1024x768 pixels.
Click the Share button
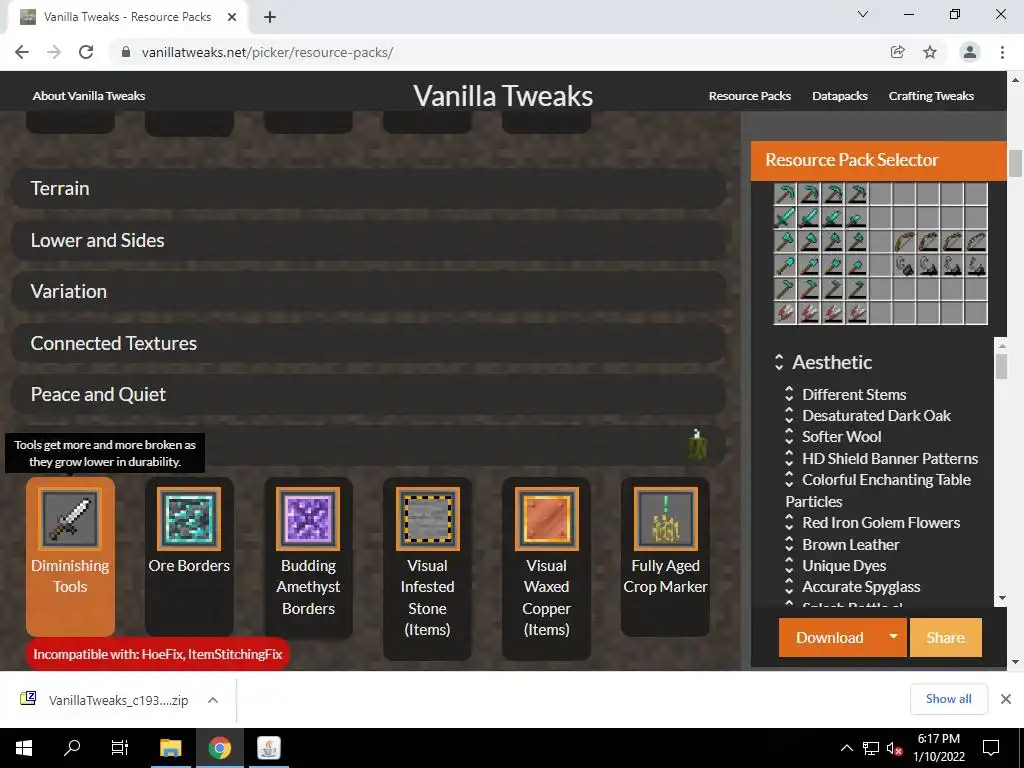[945, 637]
